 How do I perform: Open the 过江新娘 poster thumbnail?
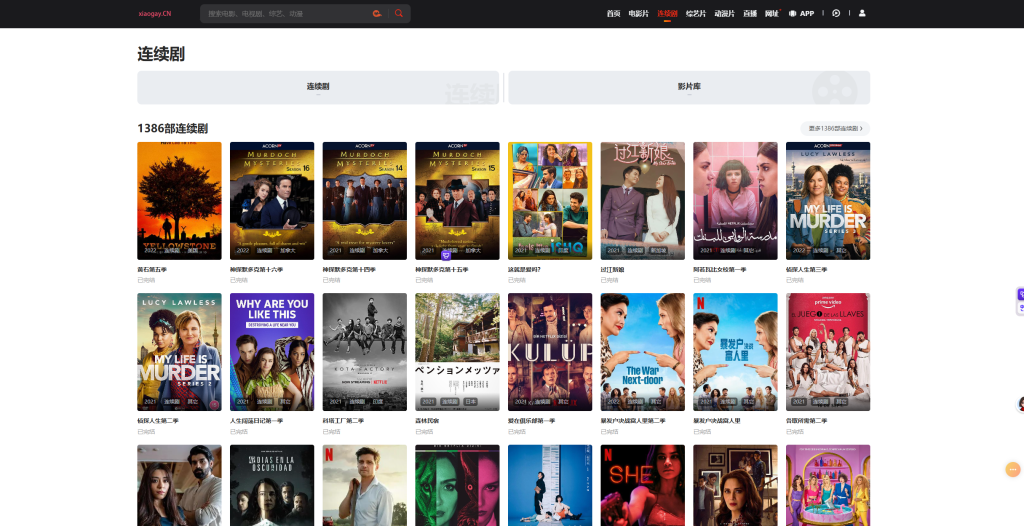pyautogui.click(x=643, y=201)
